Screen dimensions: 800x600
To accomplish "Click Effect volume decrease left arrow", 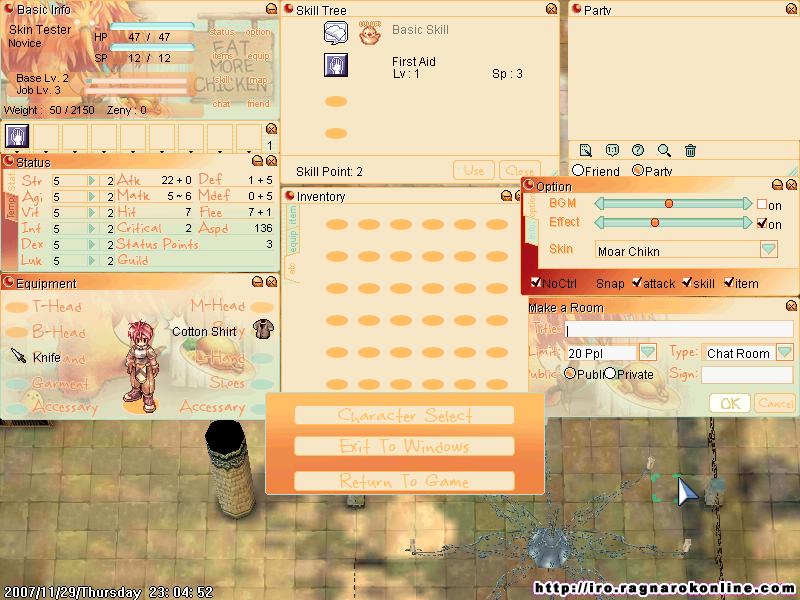I will [x=599, y=222].
